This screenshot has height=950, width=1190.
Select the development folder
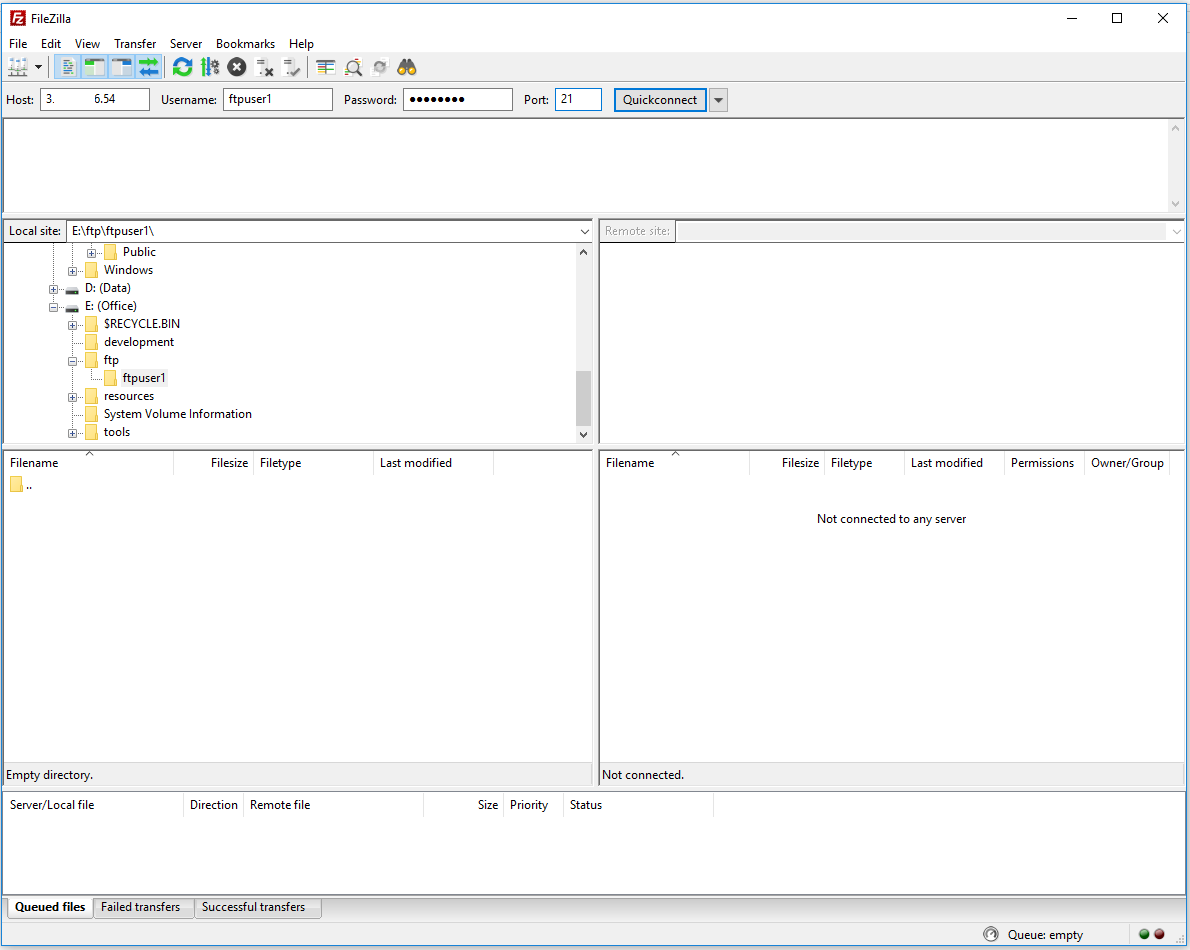pos(139,342)
